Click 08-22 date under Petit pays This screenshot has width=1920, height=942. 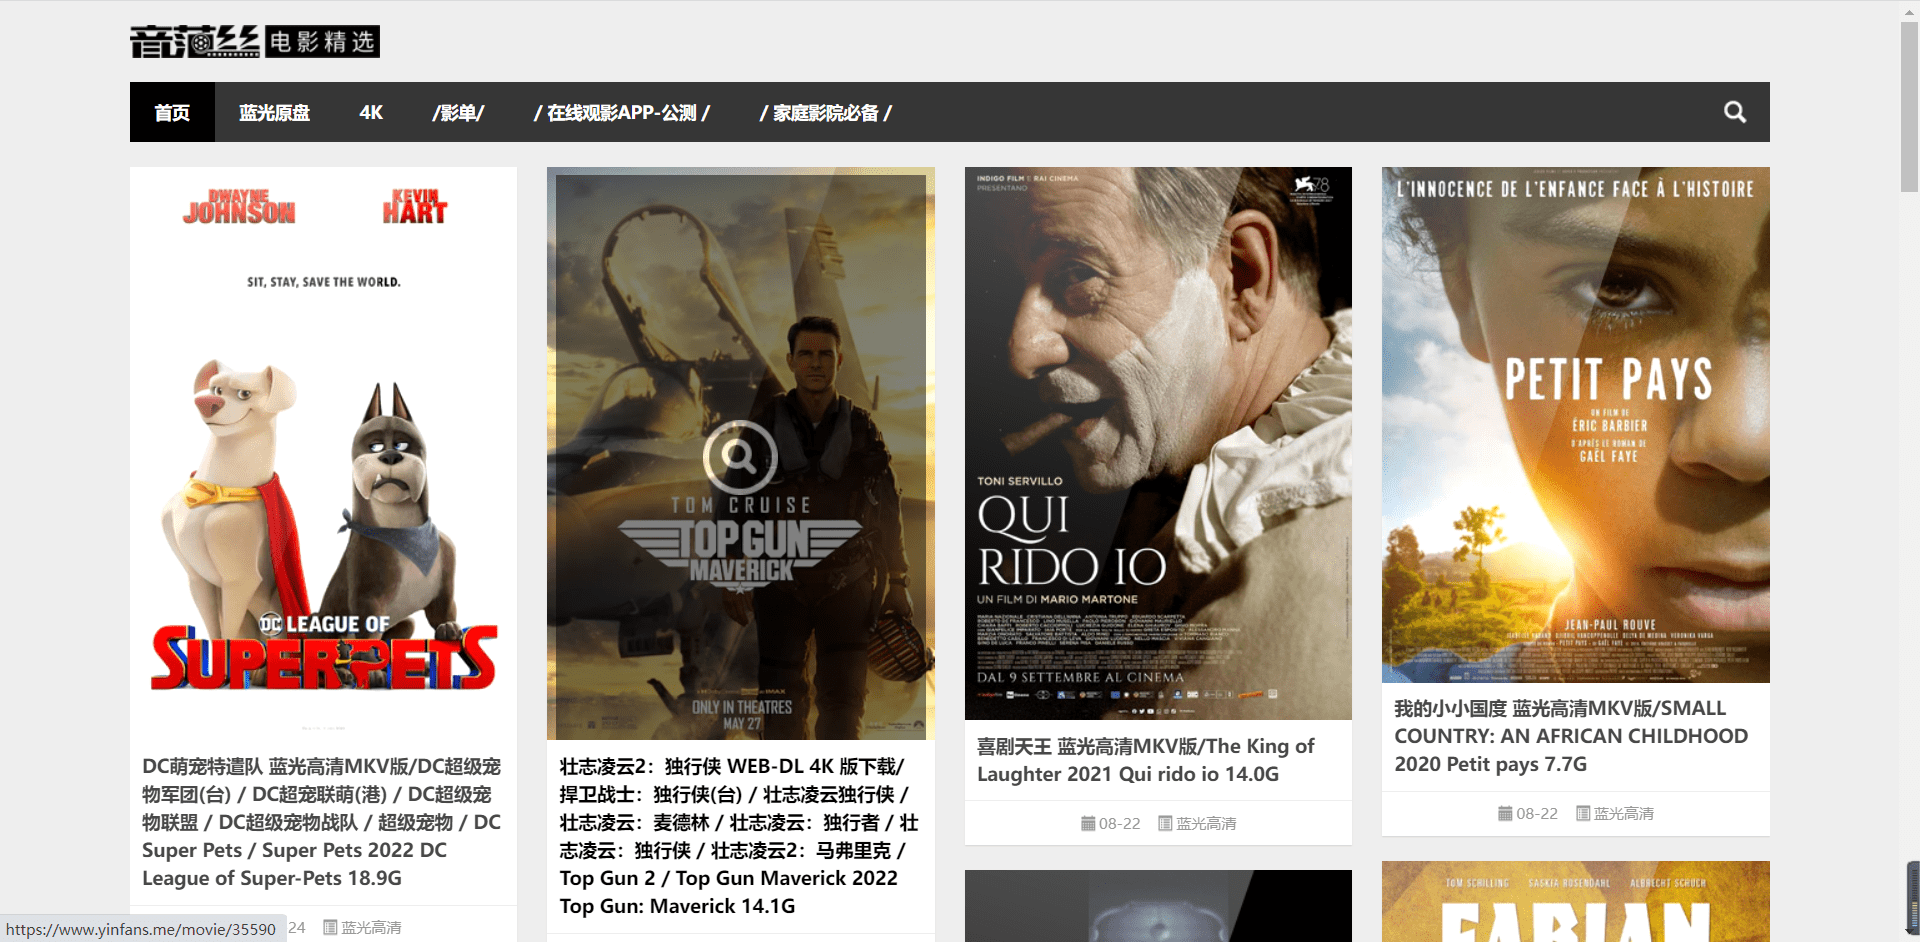coord(1537,813)
